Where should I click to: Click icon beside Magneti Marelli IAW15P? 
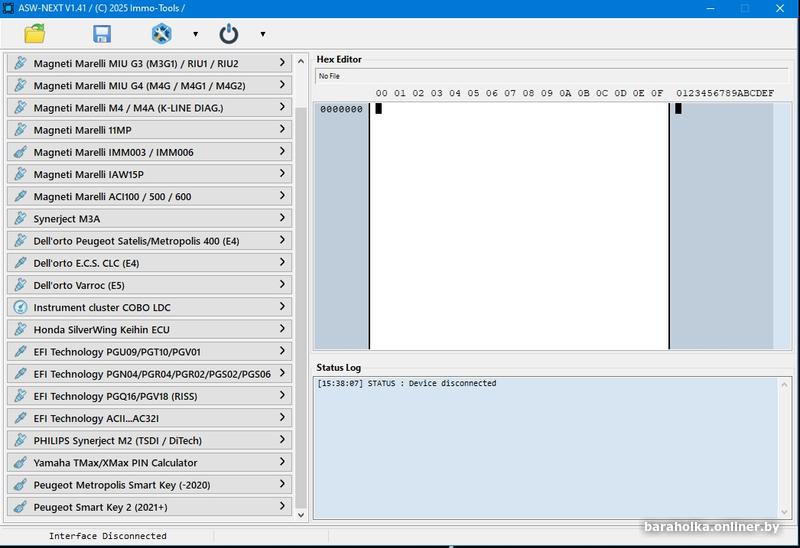click(x=20, y=174)
